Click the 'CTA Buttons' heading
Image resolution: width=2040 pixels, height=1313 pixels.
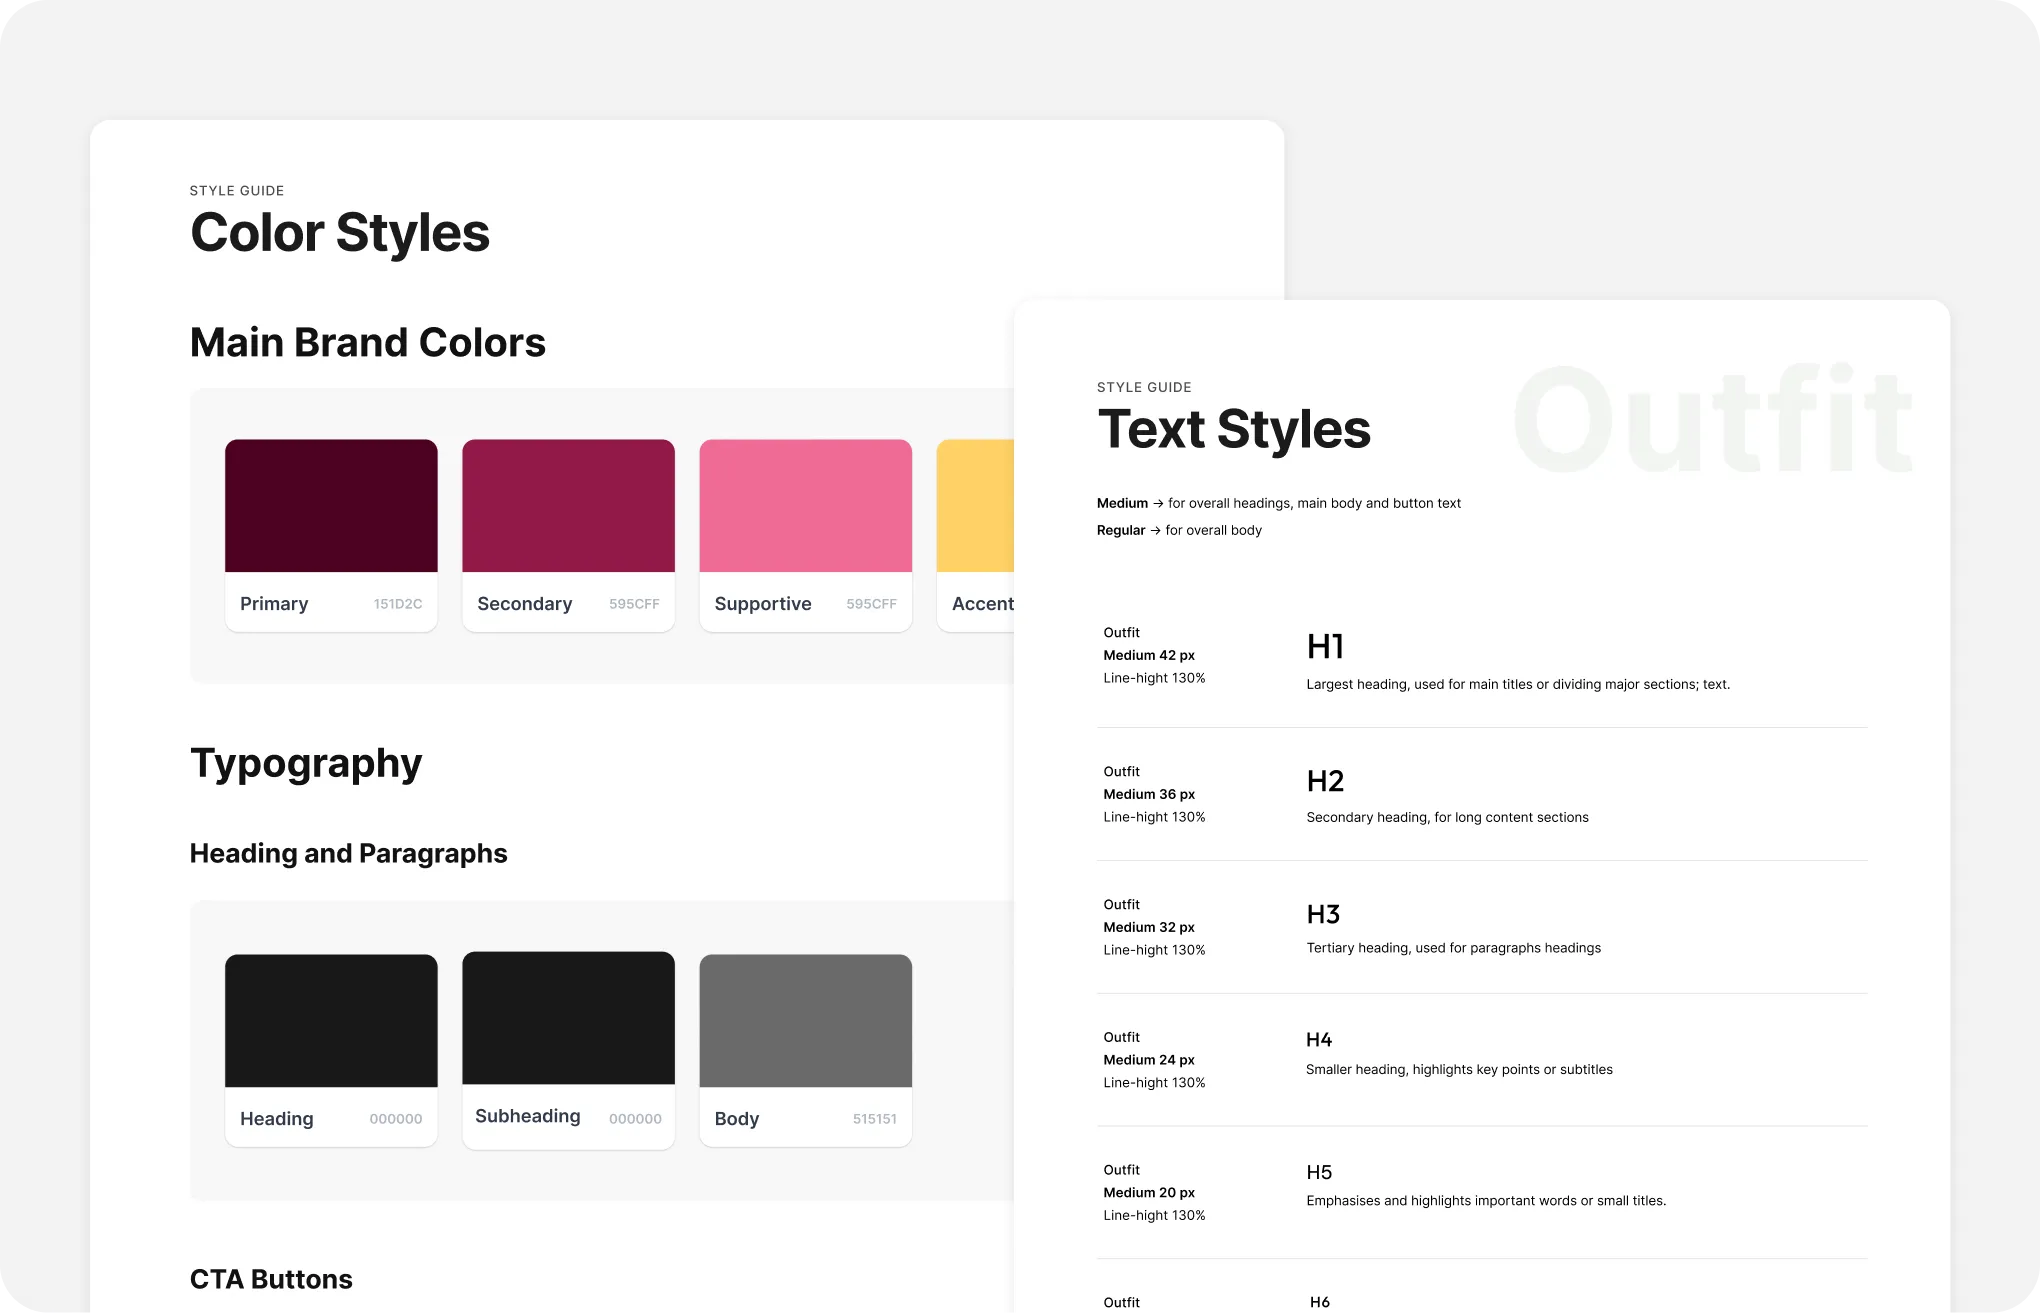click(271, 1279)
